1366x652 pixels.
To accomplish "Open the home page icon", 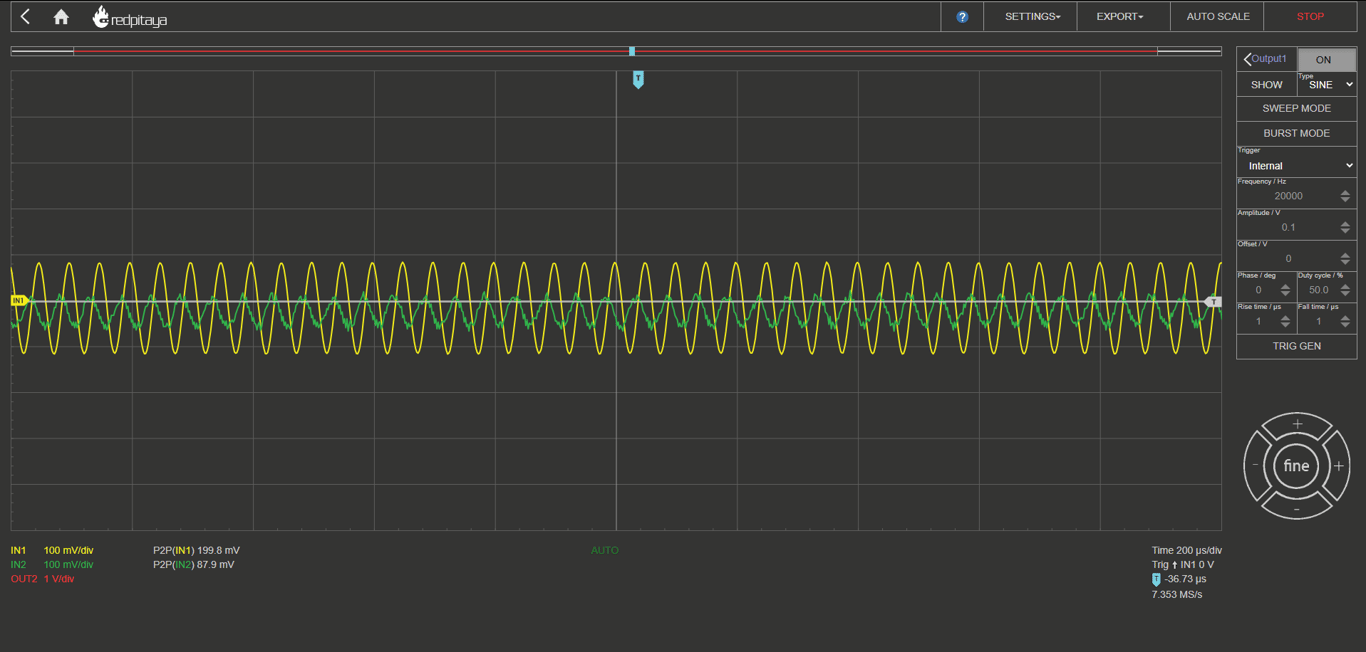I will click(x=61, y=16).
